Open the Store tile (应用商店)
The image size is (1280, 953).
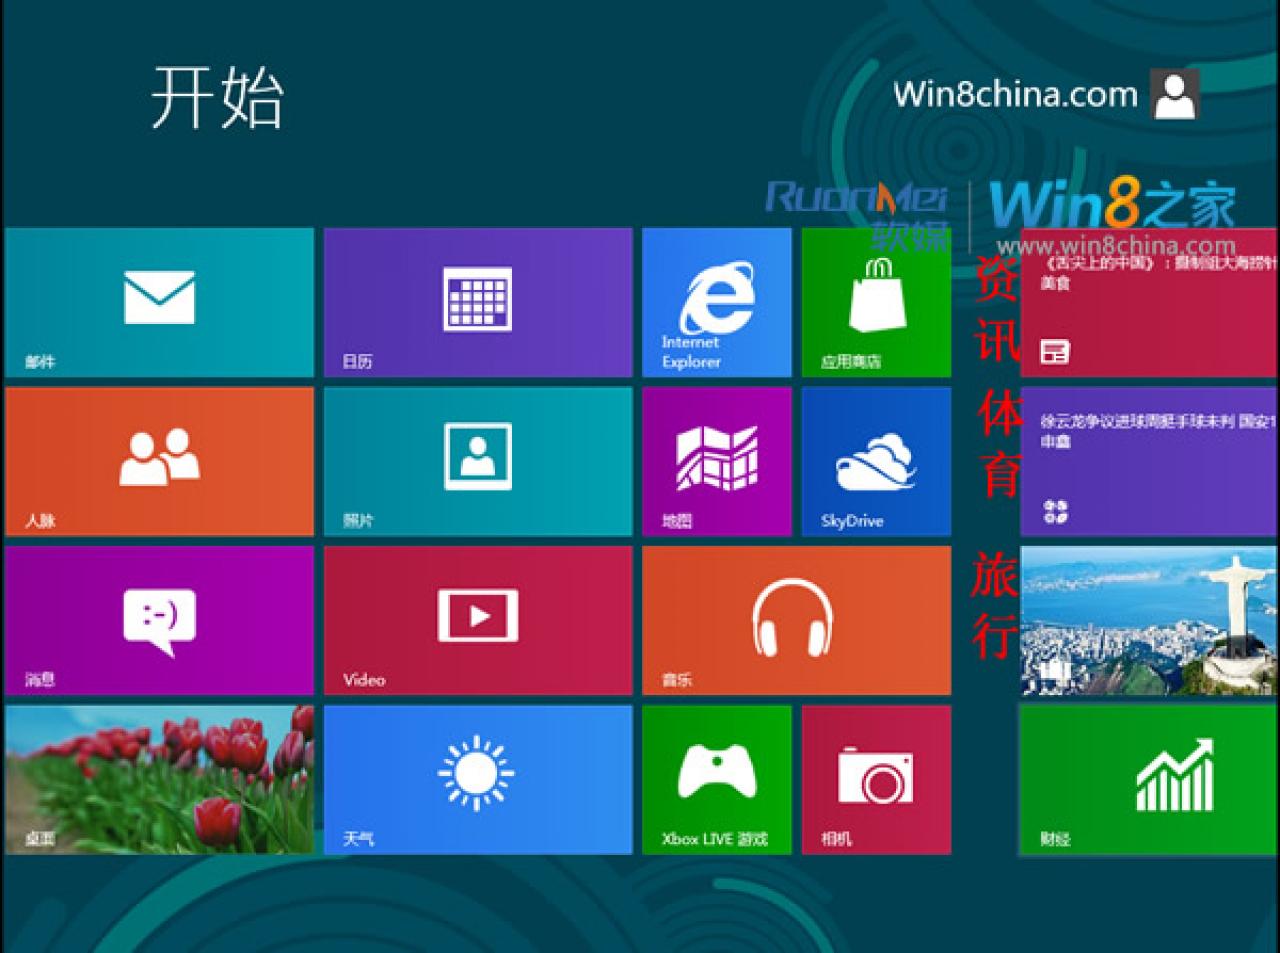tap(876, 302)
